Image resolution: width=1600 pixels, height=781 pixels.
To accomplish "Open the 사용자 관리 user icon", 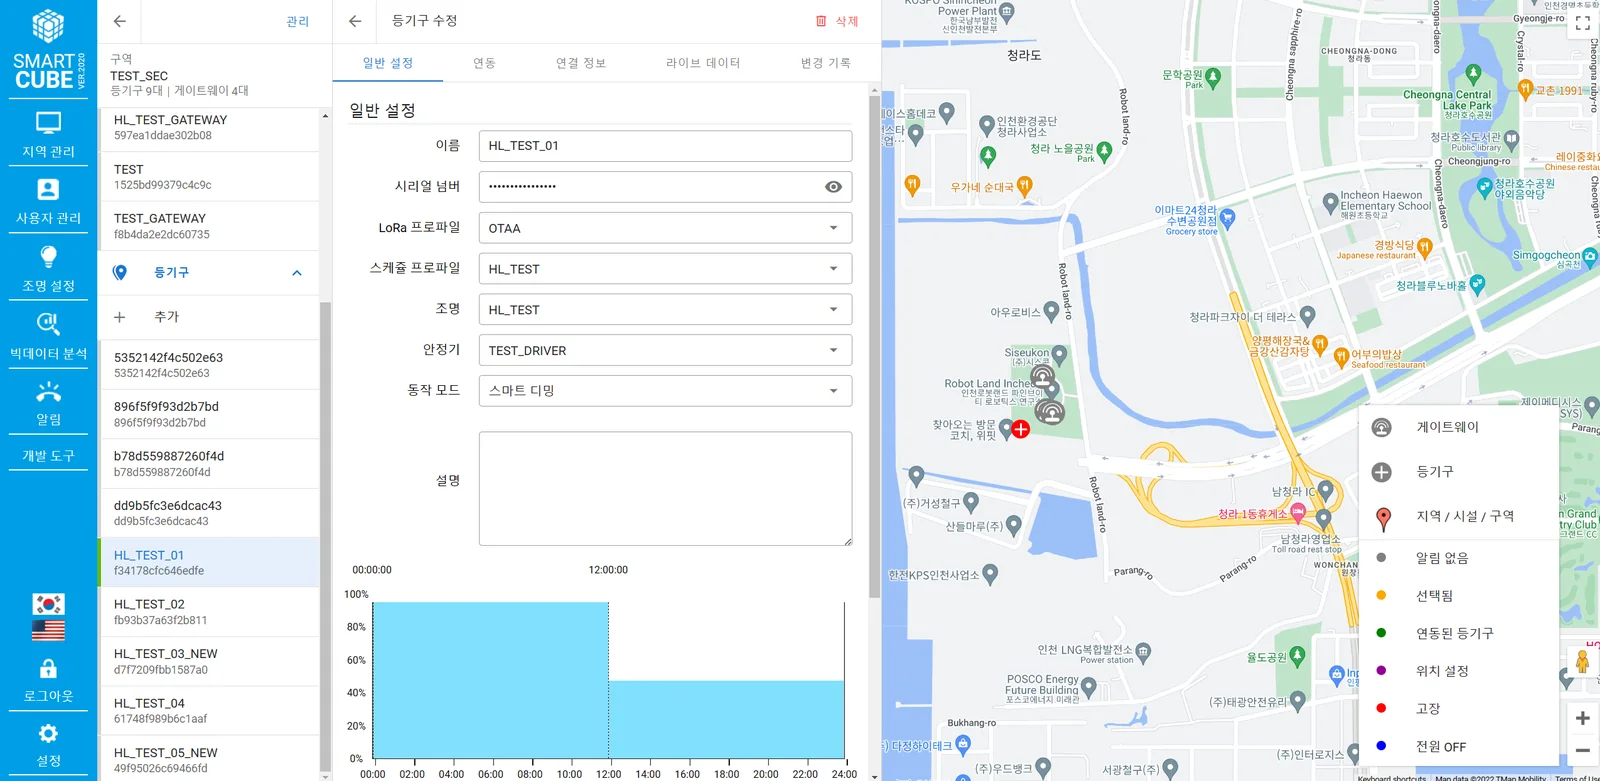I will click(x=48, y=190).
